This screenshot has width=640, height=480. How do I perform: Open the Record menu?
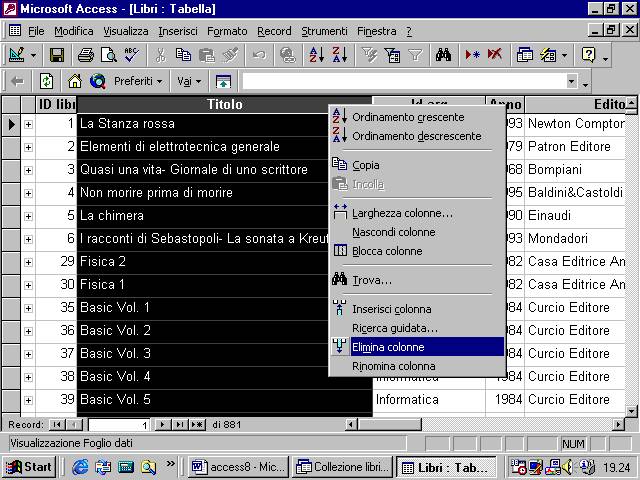click(274, 31)
